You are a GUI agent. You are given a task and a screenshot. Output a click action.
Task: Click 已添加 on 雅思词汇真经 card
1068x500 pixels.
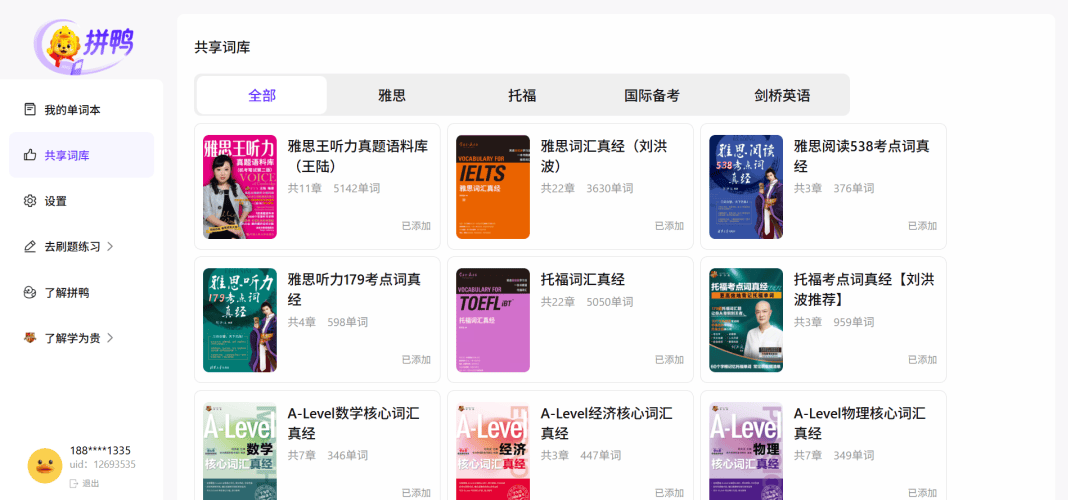click(669, 226)
